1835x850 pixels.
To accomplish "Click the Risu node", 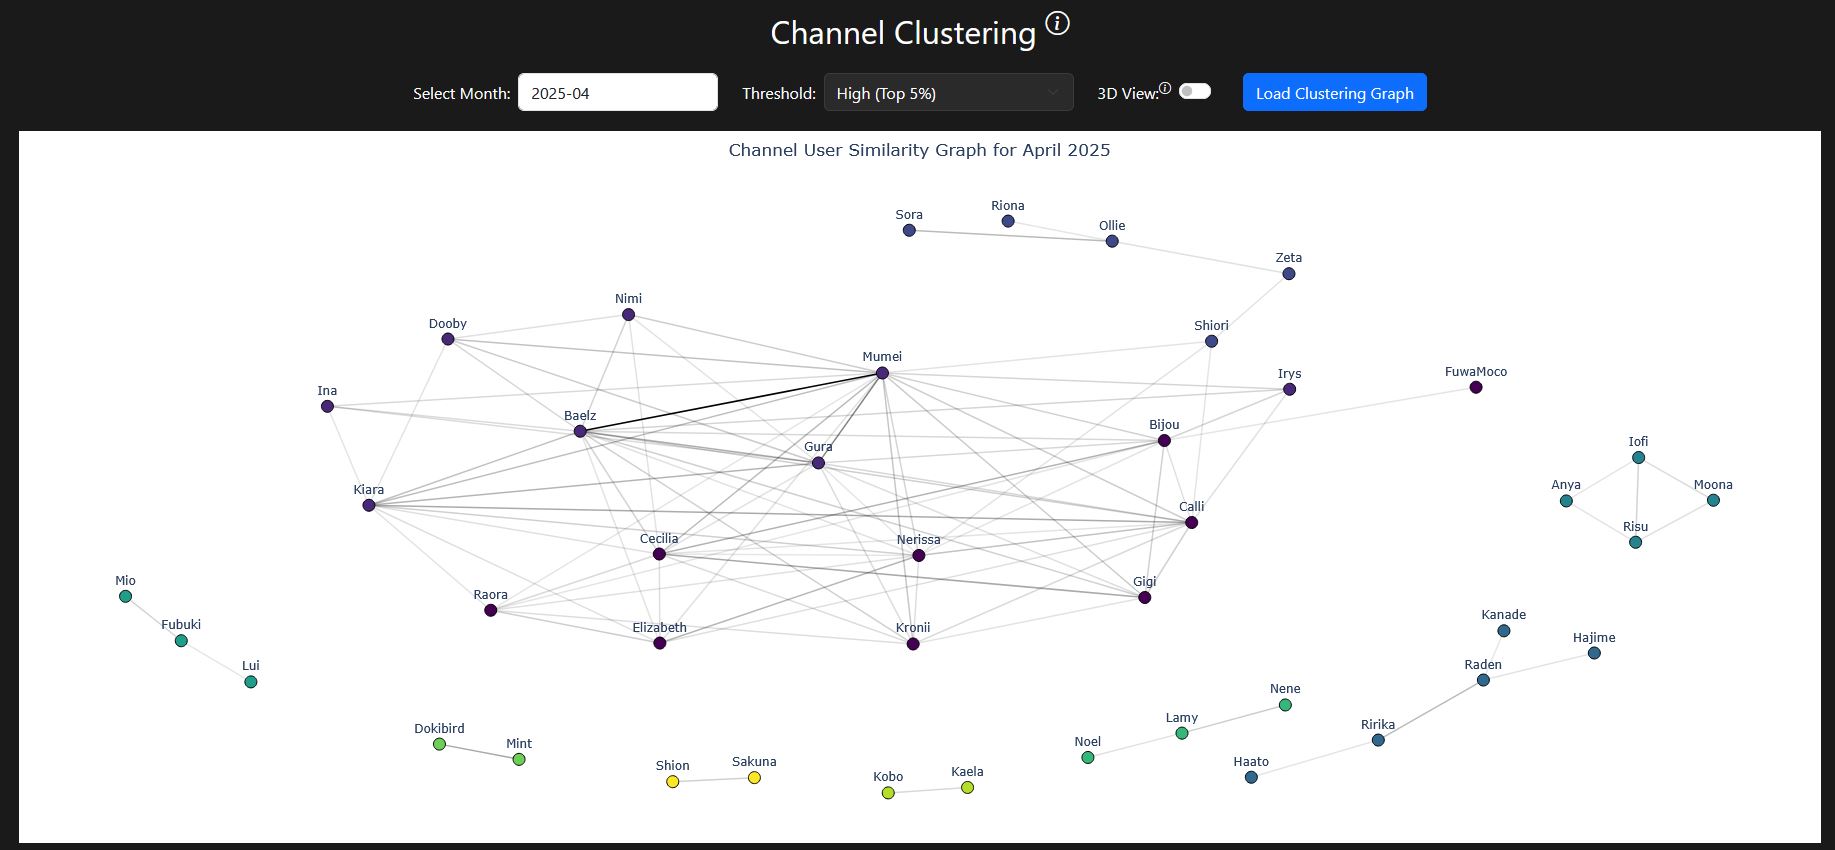I will [1635, 542].
